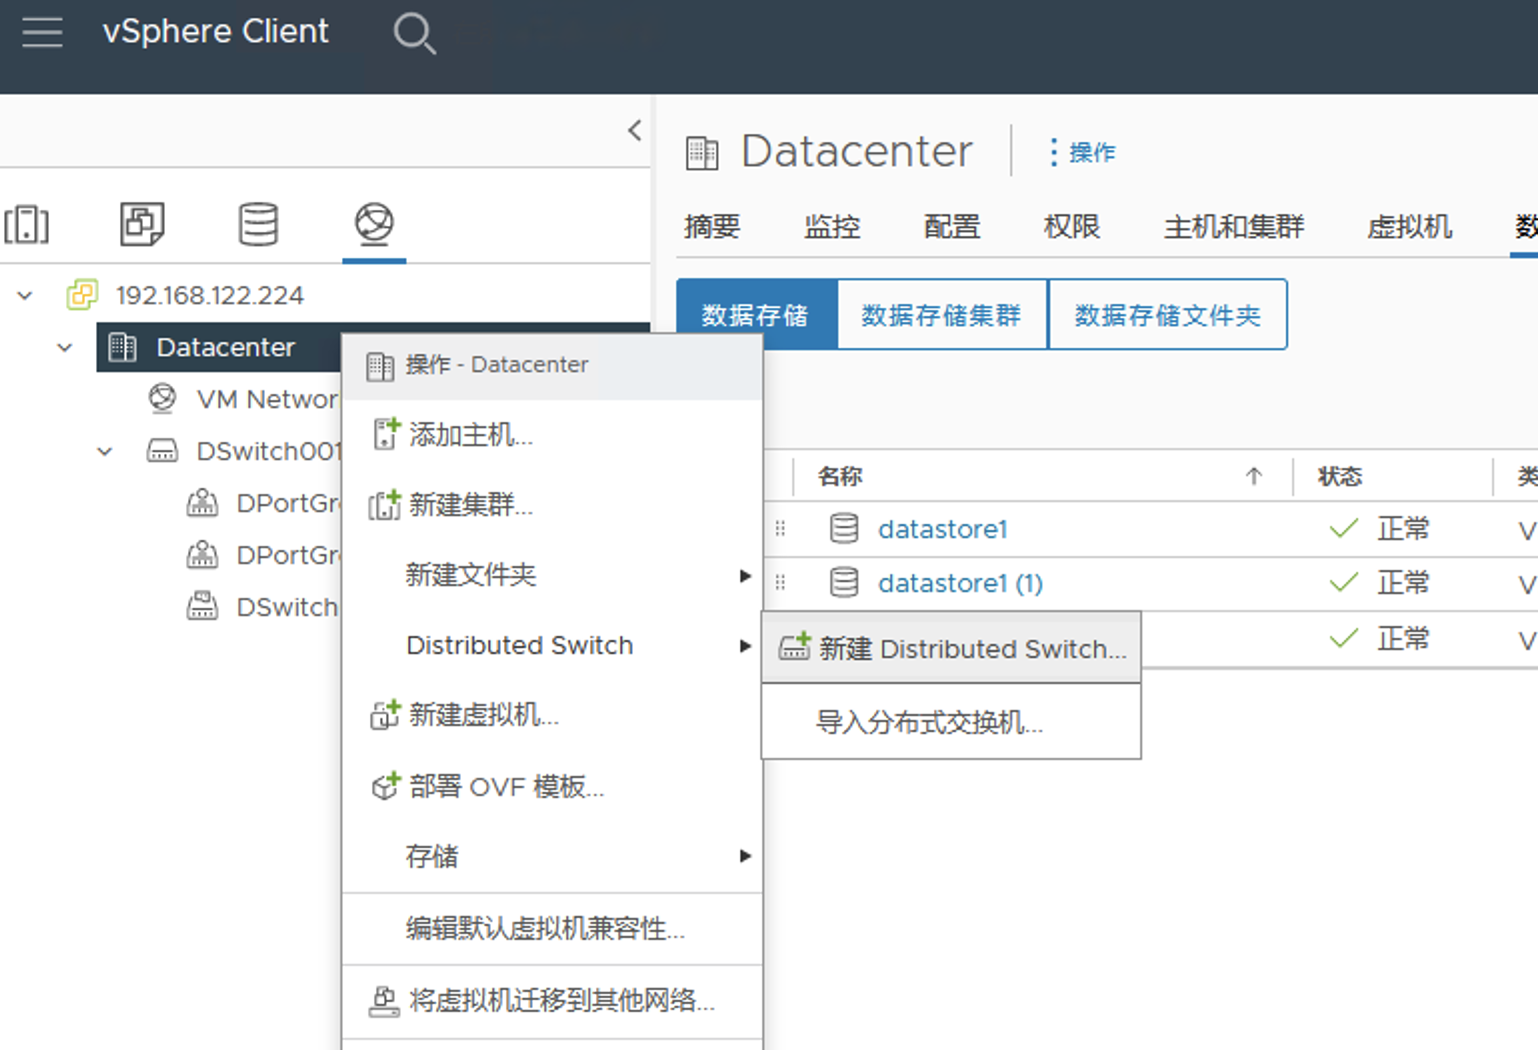Choose 新建 Distributed Switch... submenu item

click(x=951, y=648)
